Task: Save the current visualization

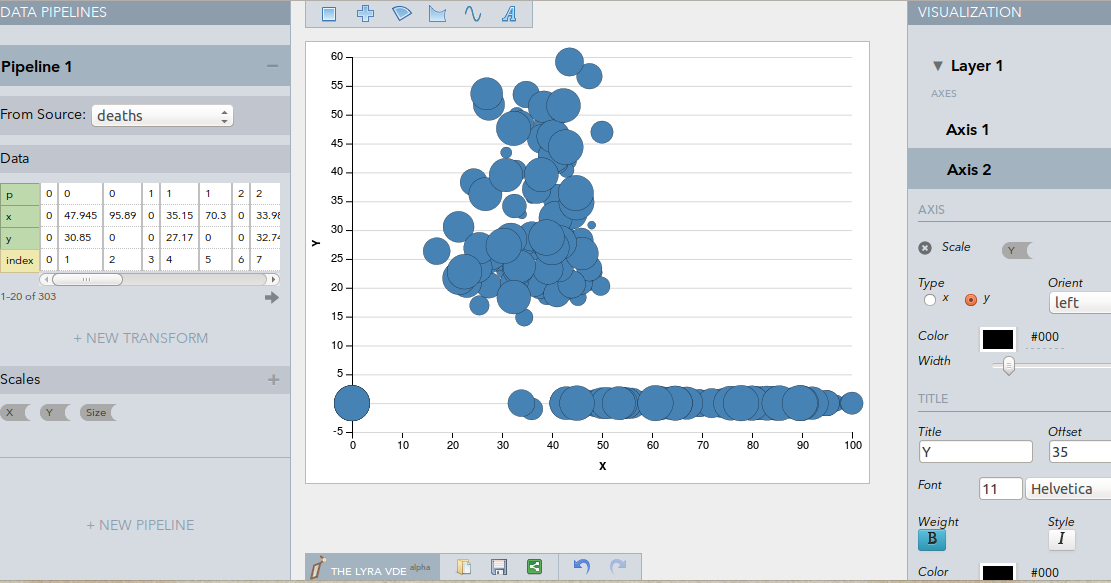Action: click(499, 566)
